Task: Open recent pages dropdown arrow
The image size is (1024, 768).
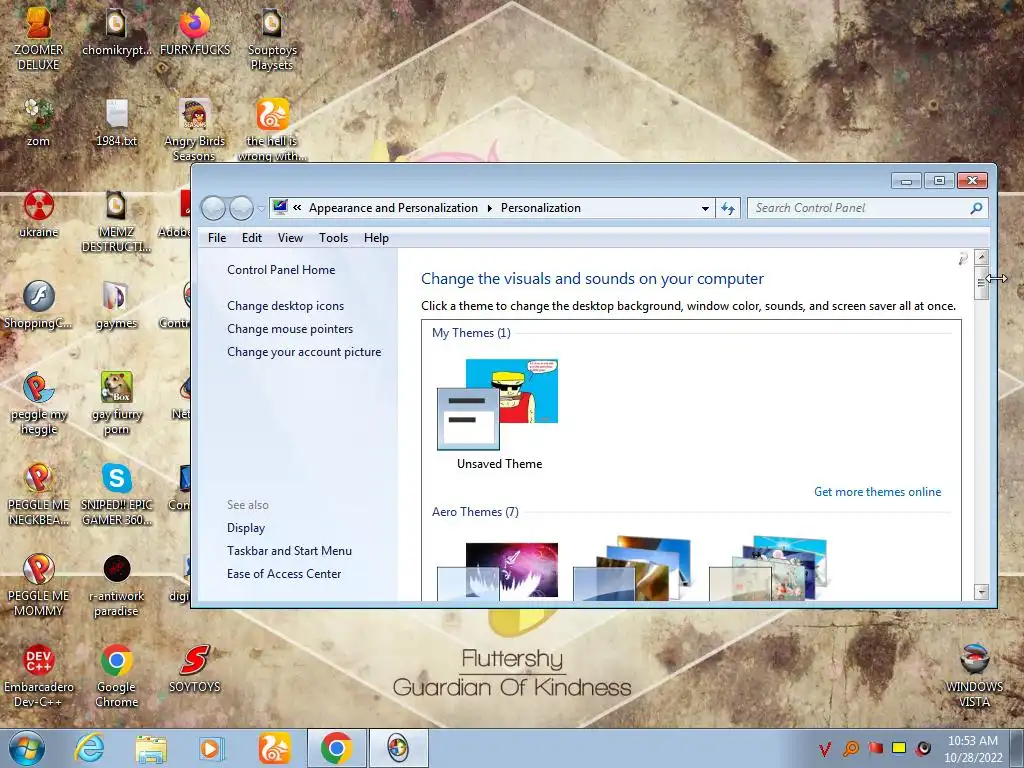Action: coord(261,209)
